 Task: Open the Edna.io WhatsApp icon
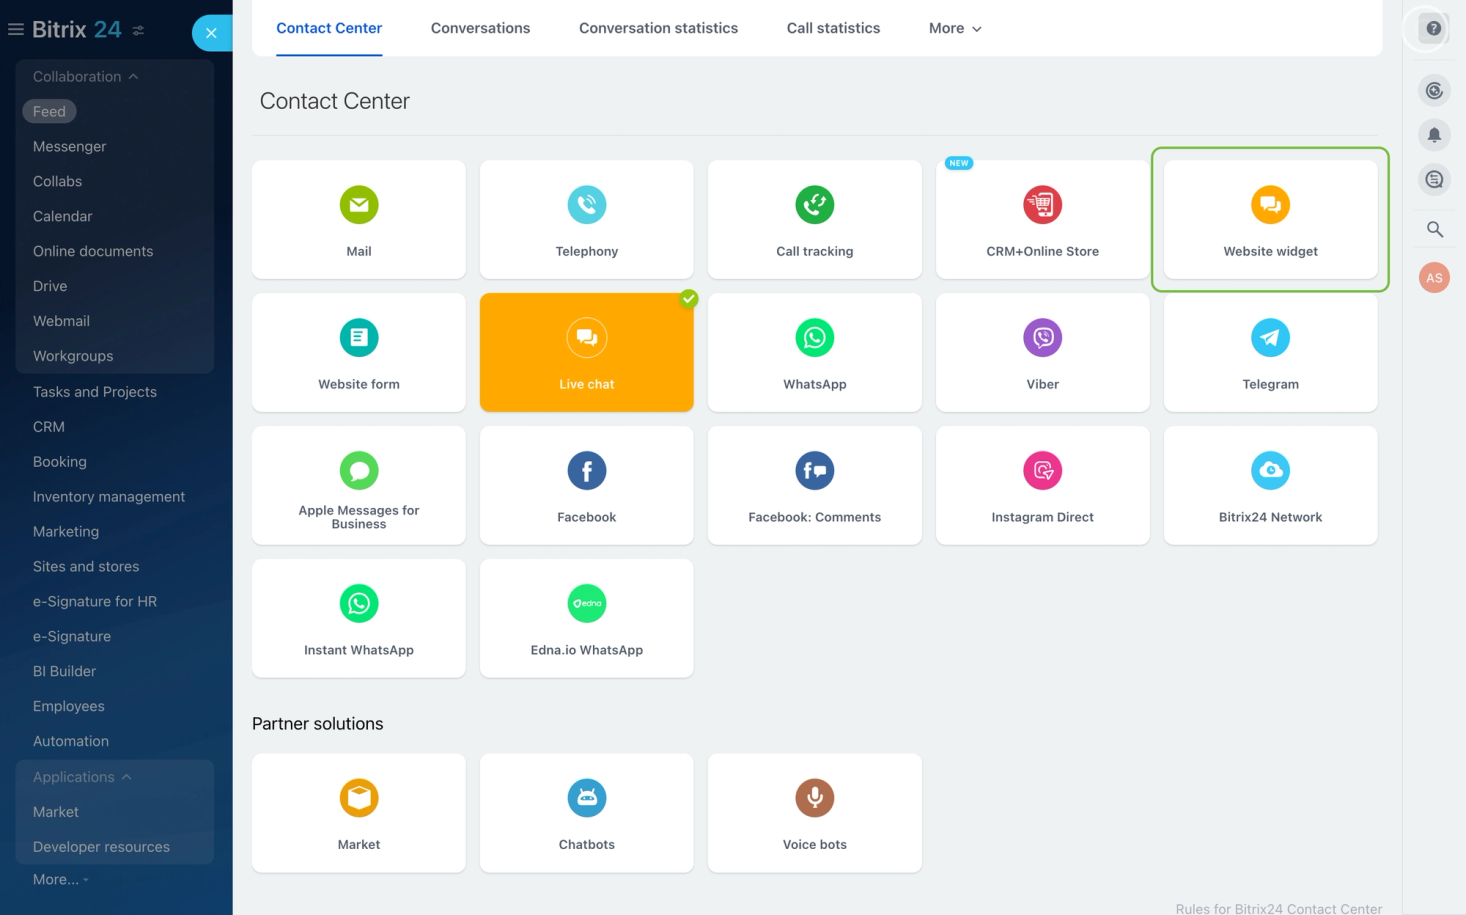pyautogui.click(x=587, y=604)
